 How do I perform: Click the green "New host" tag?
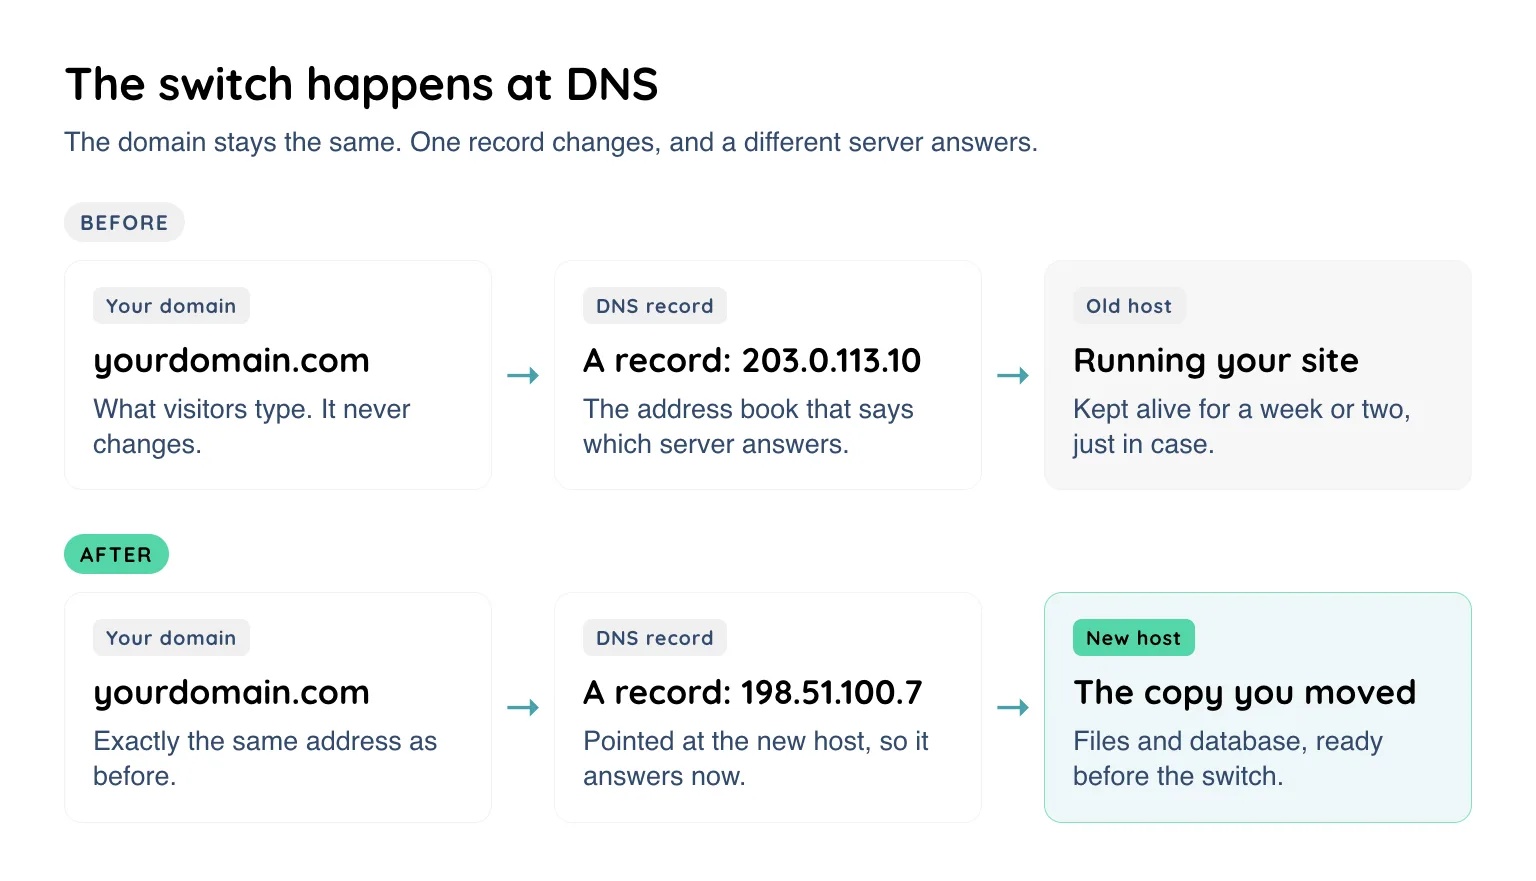pyautogui.click(x=1134, y=638)
